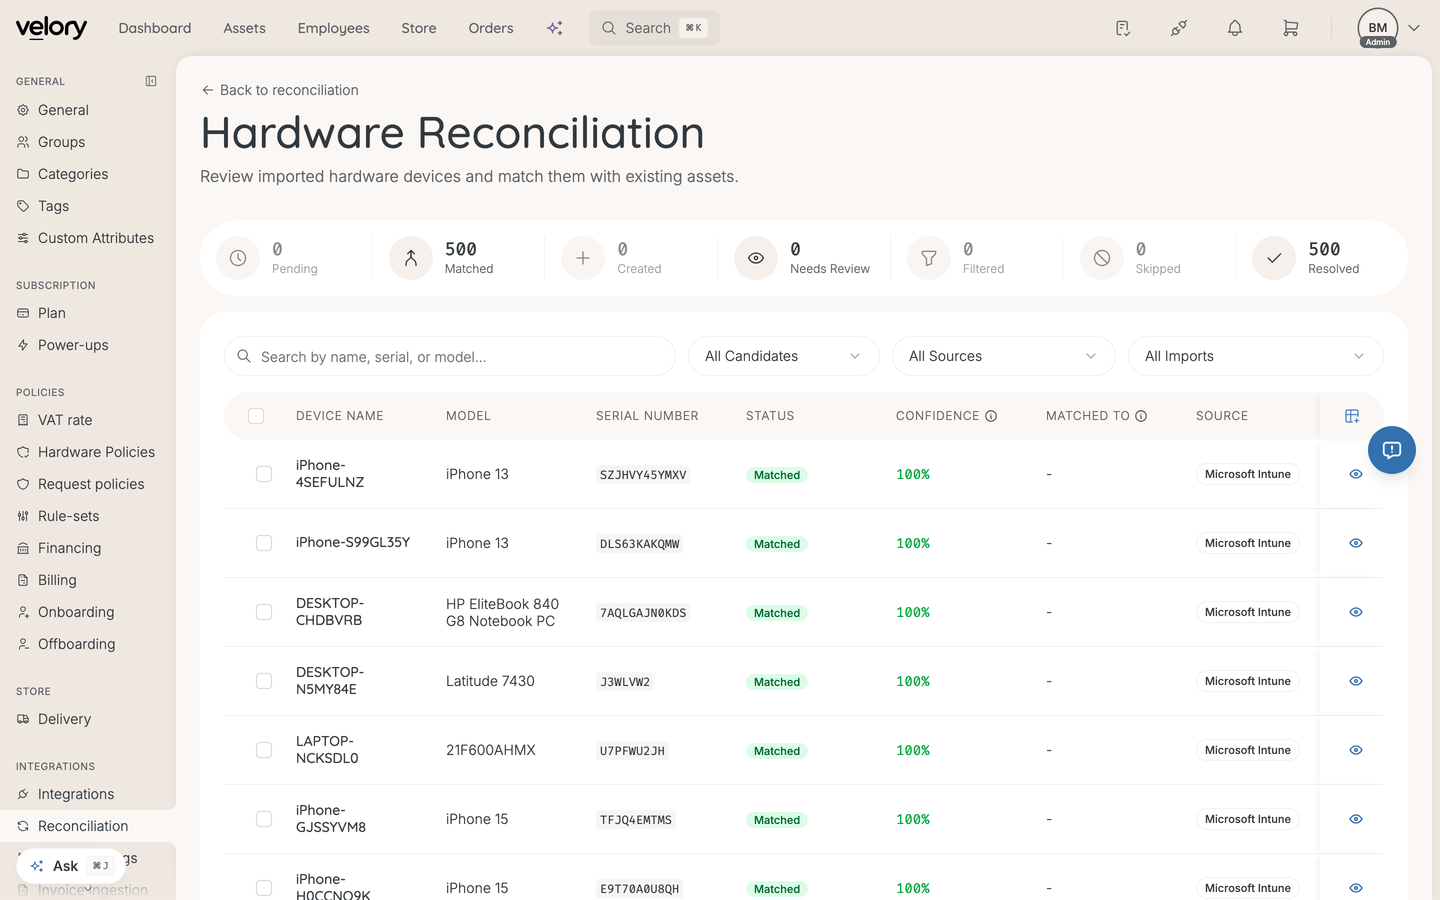1440x900 pixels.
Task: Click serial number SZJHVY45YMXV
Action: point(643,475)
